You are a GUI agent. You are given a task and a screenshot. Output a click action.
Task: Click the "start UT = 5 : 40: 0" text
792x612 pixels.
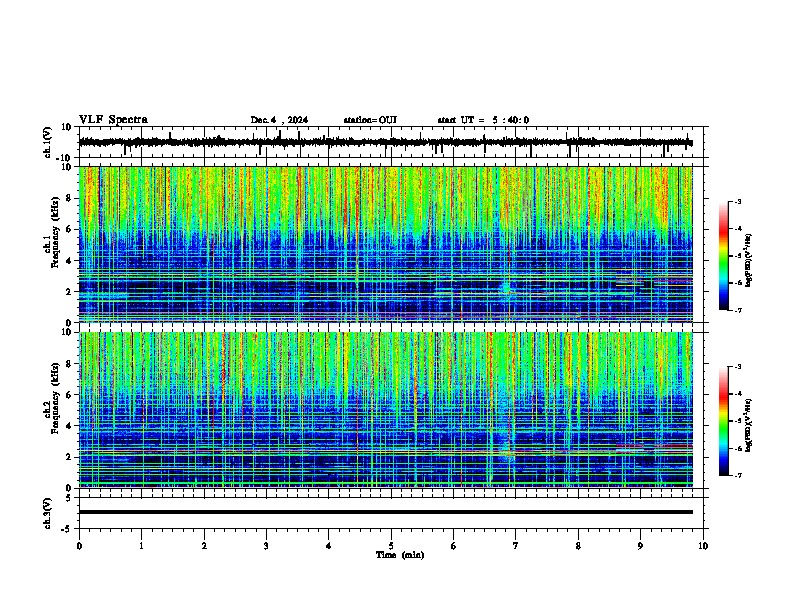click(x=483, y=120)
